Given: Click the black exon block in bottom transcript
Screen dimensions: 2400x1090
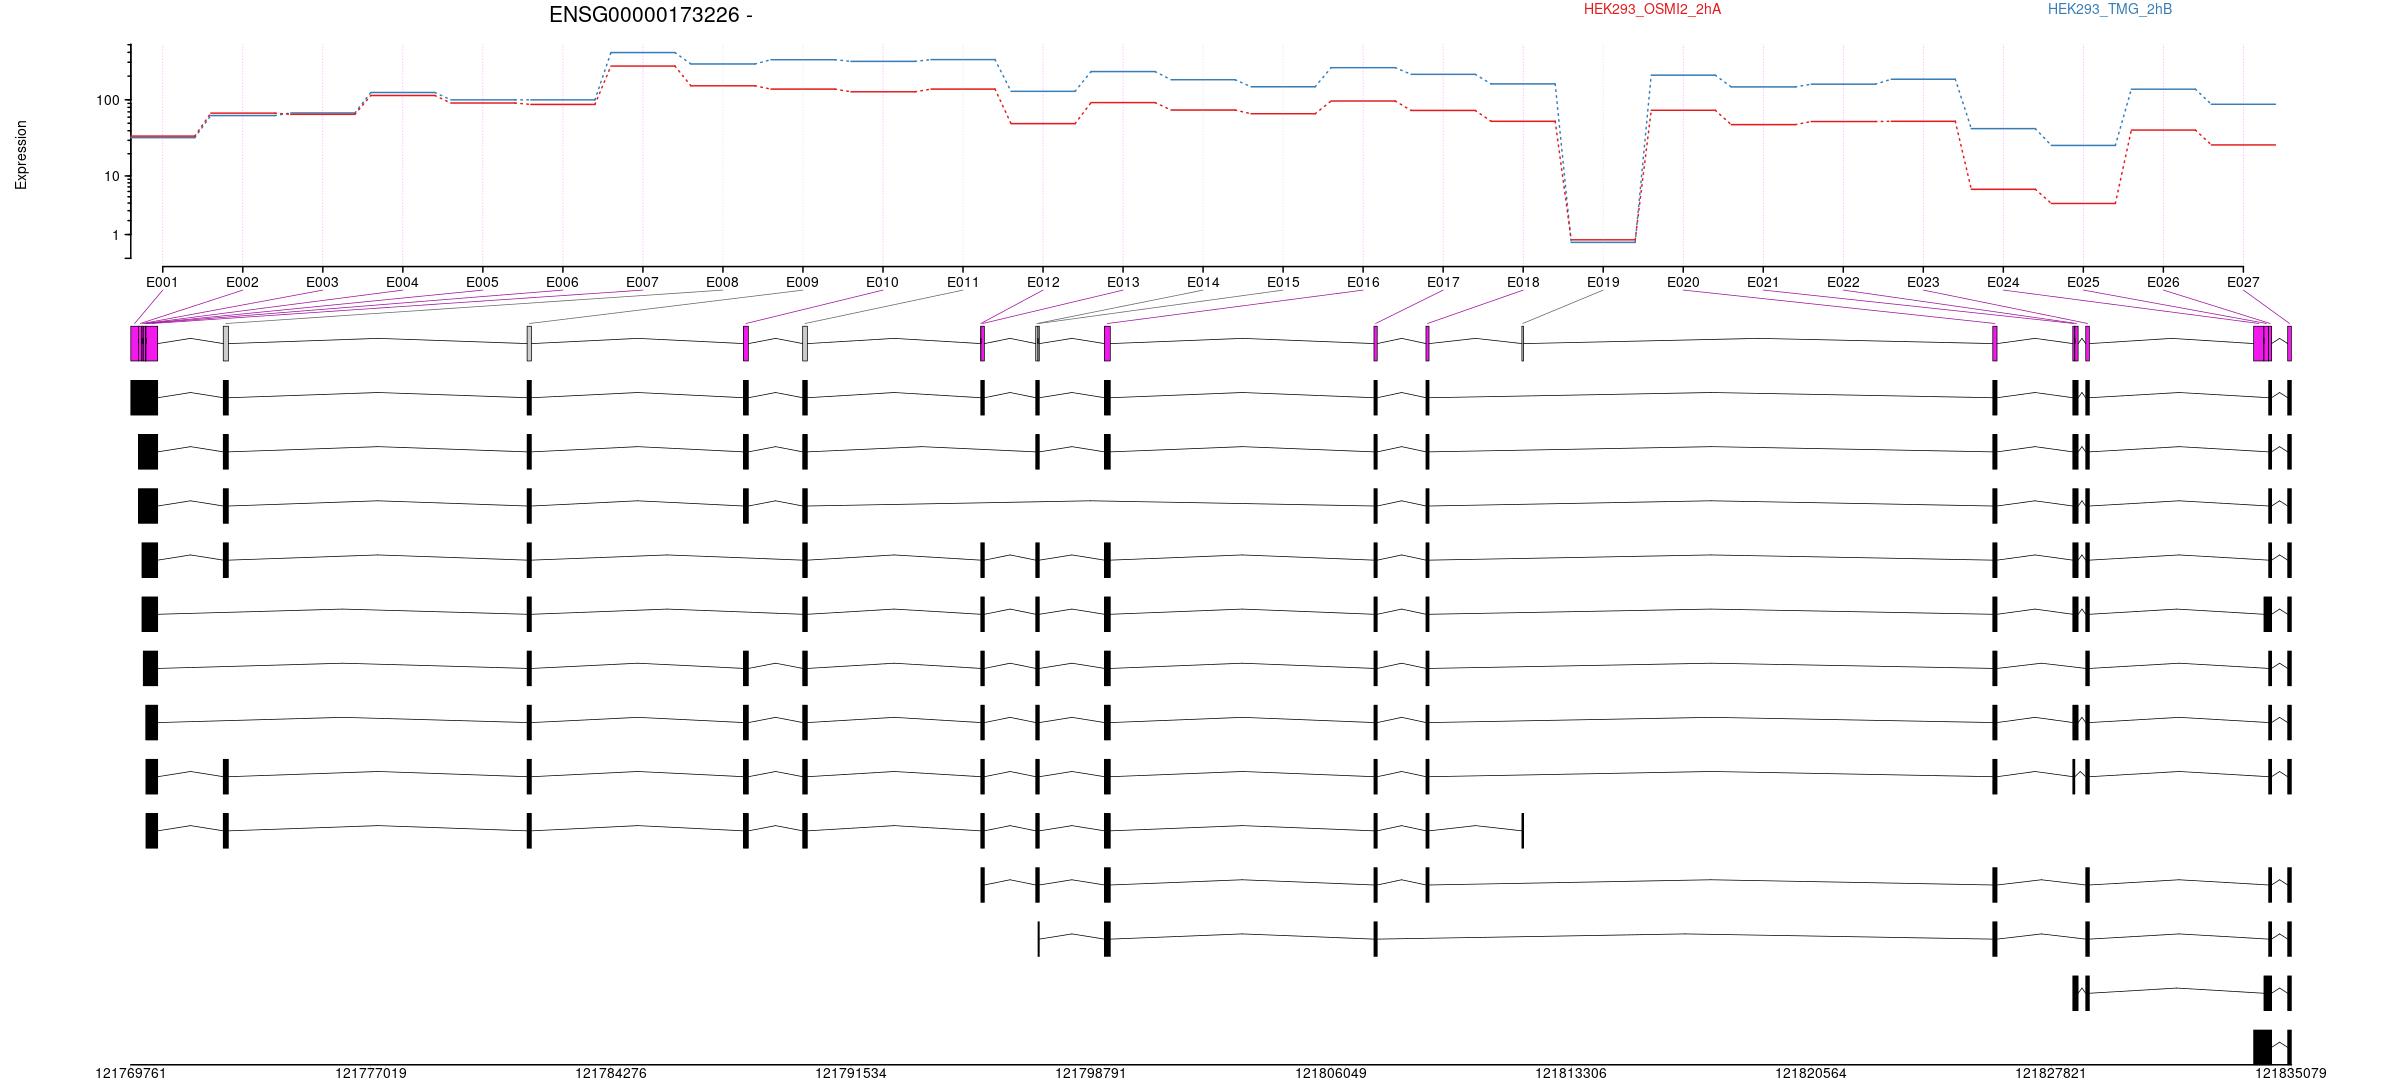Looking at the screenshot, I should (x=2262, y=1047).
